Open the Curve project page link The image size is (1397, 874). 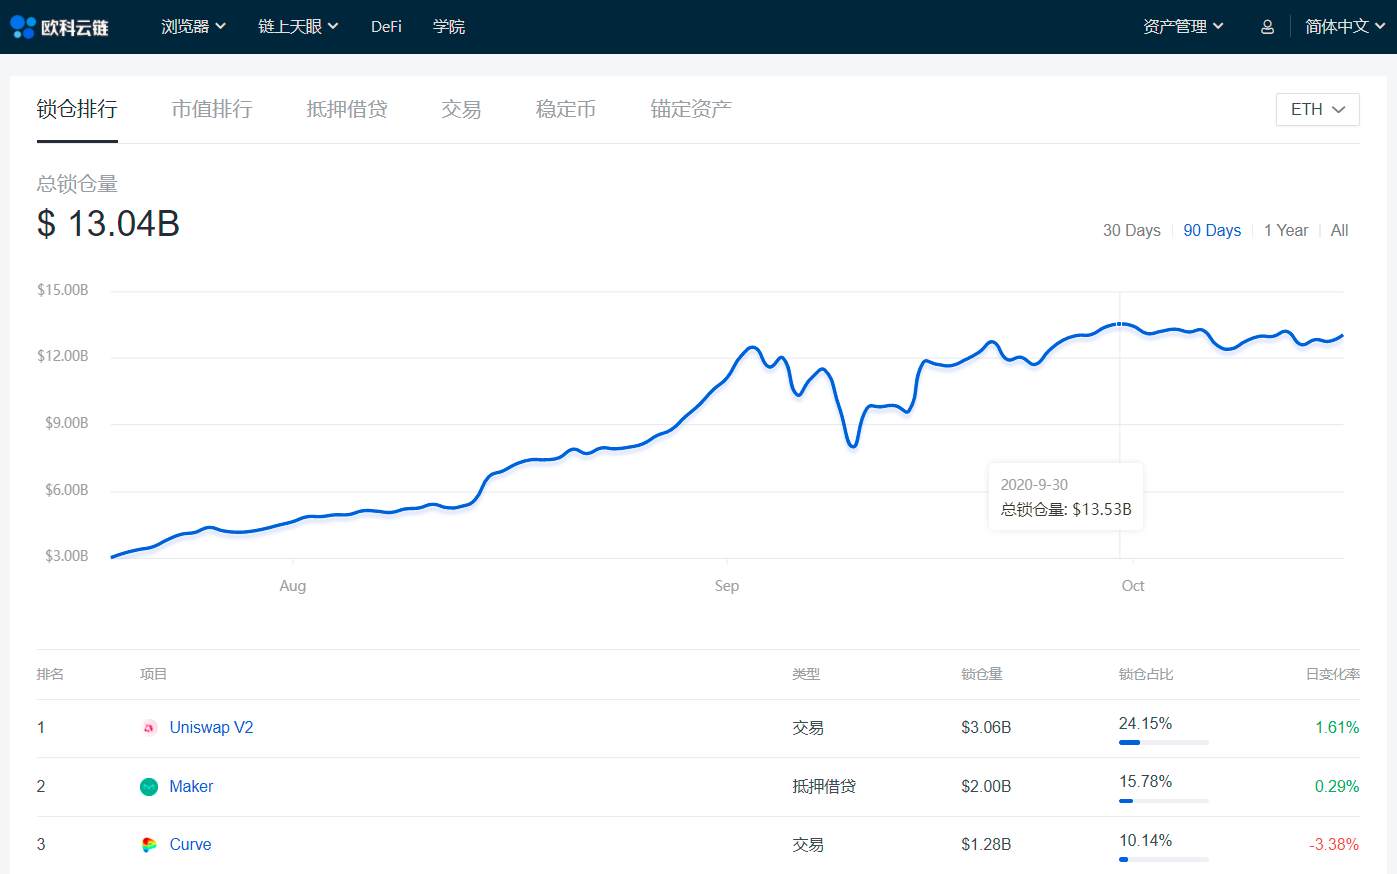190,844
